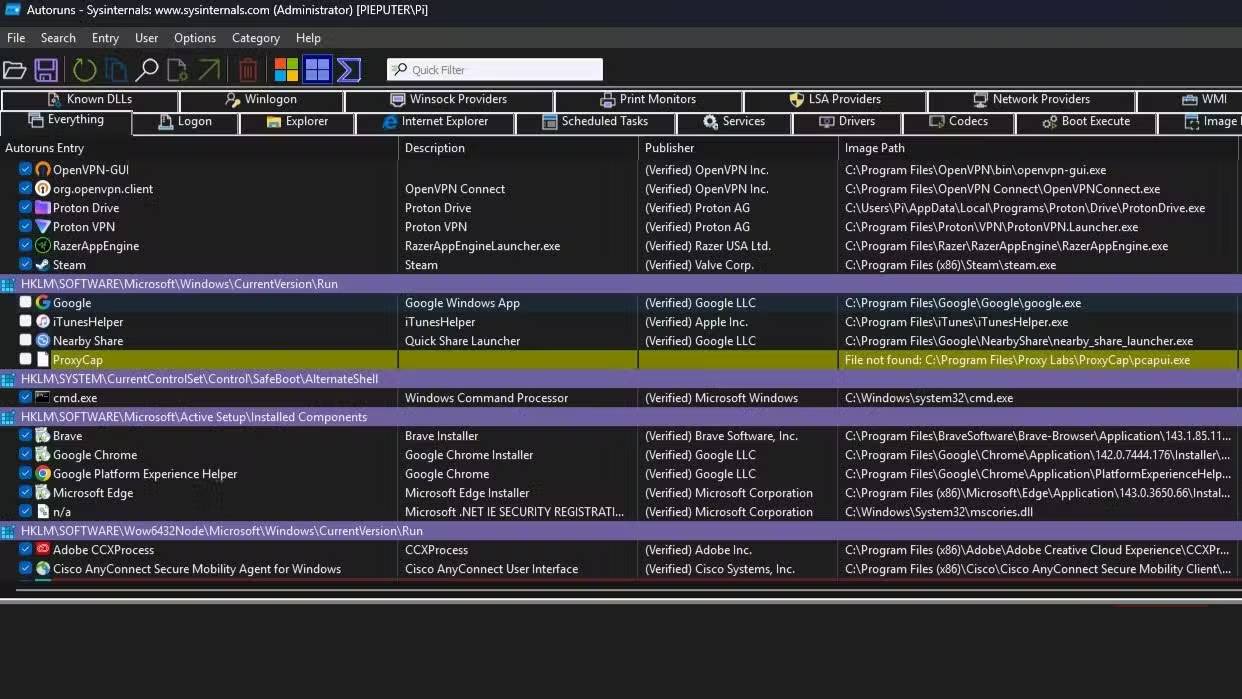The width and height of the screenshot is (1242, 699).
Task: Click the Refresh toolbar icon
Action: pos(84,70)
